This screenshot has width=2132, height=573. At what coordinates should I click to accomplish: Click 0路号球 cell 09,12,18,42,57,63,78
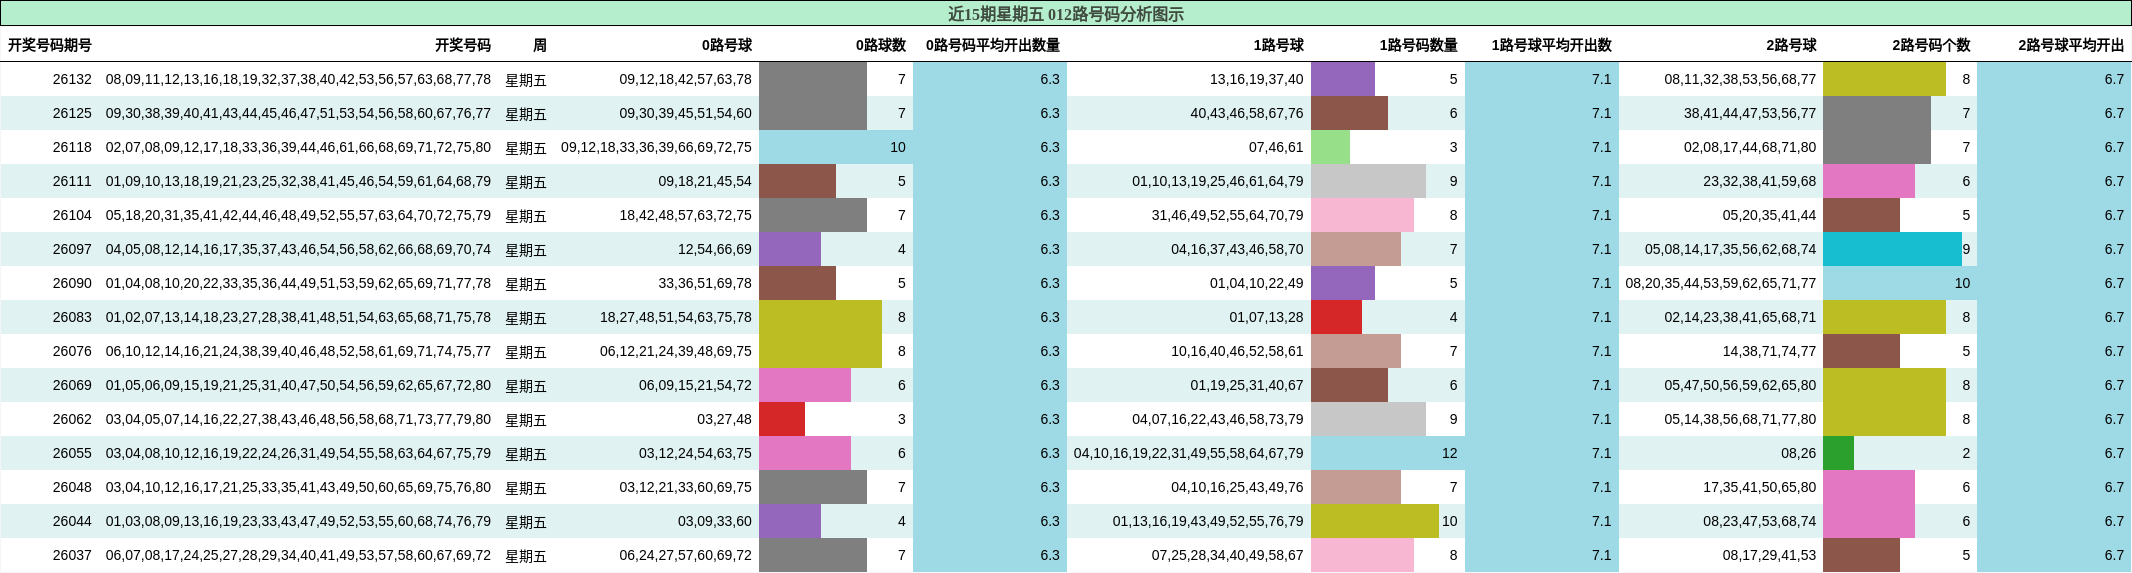click(685, 79)
